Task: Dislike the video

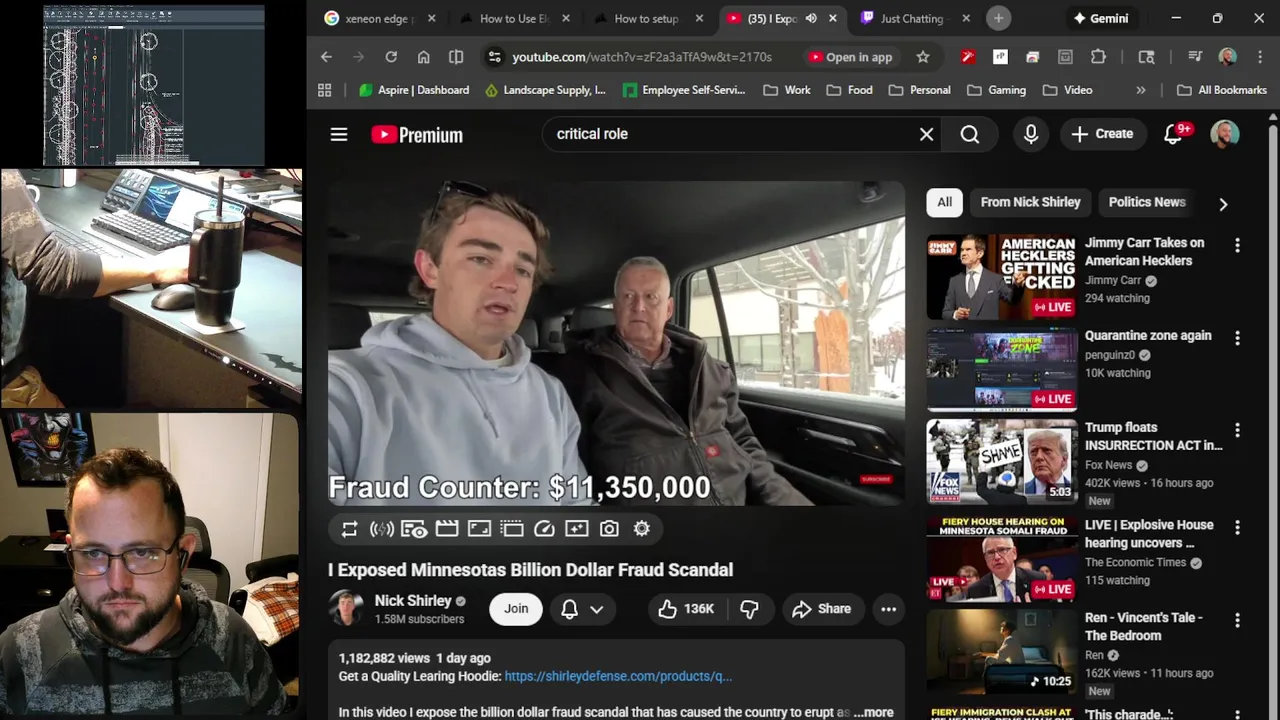Action: (749, 609)
